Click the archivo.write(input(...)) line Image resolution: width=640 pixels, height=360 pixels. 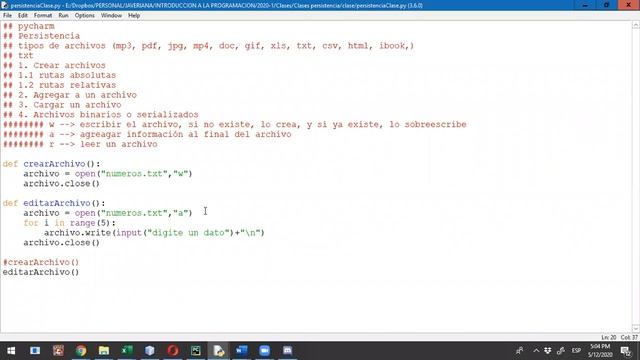(x=154, y=233)
